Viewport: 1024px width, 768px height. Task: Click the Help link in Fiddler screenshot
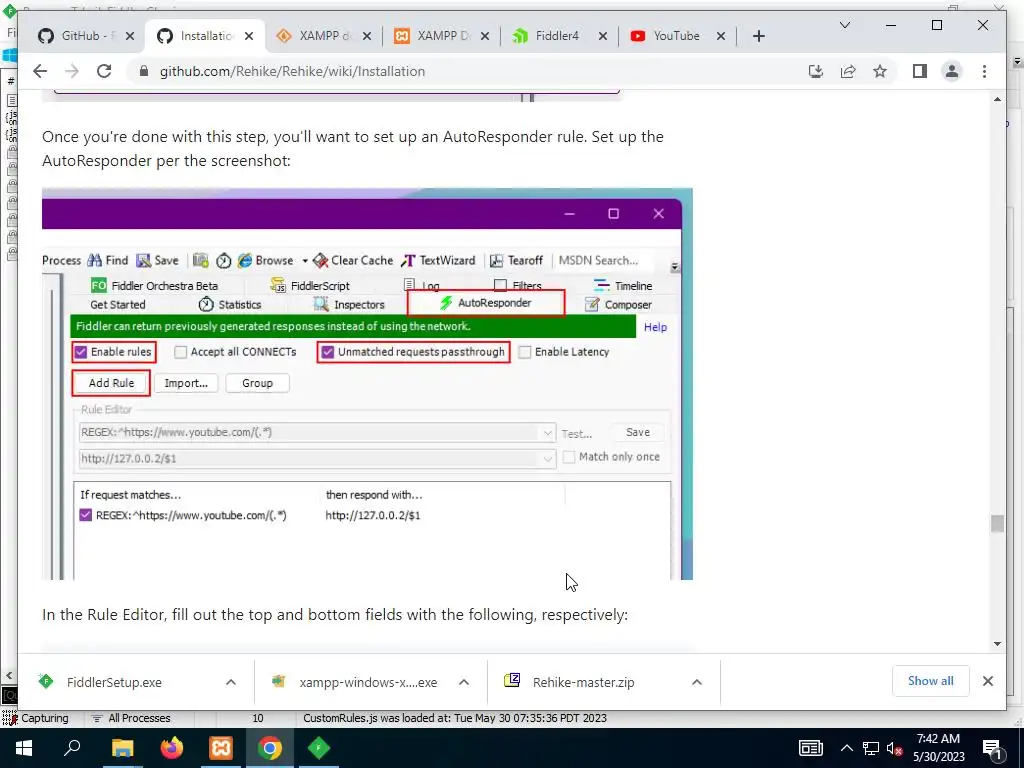tap(655, 327)
